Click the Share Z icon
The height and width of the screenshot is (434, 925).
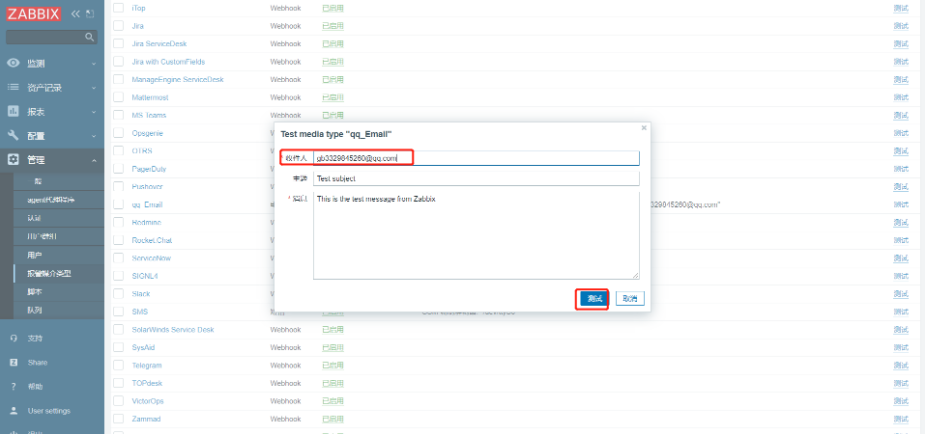(x=14, y=363)
